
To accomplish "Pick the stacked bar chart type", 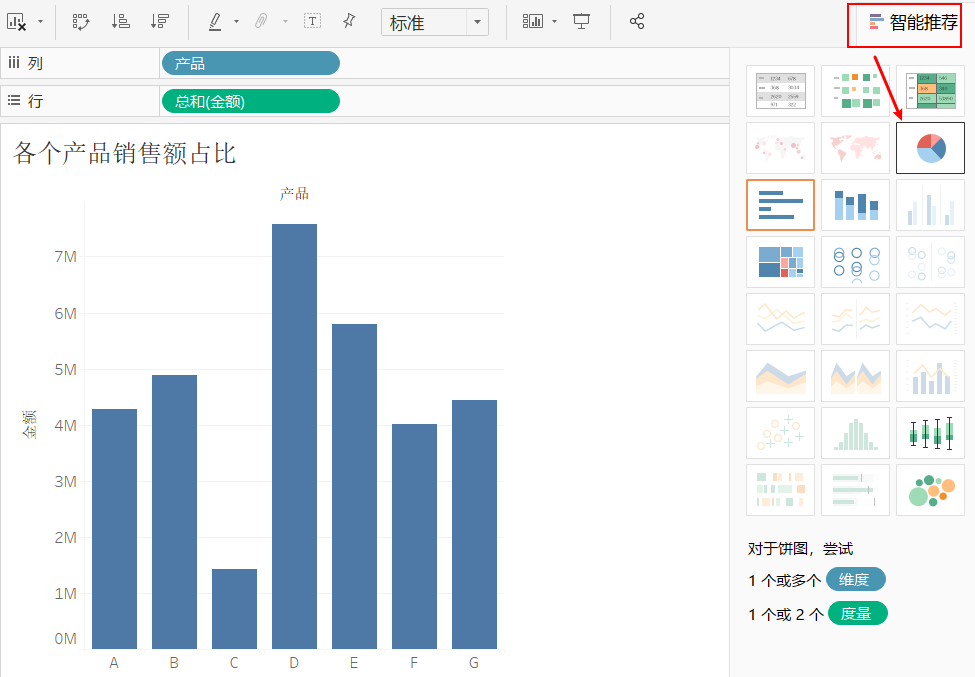I will pos(855,205).
